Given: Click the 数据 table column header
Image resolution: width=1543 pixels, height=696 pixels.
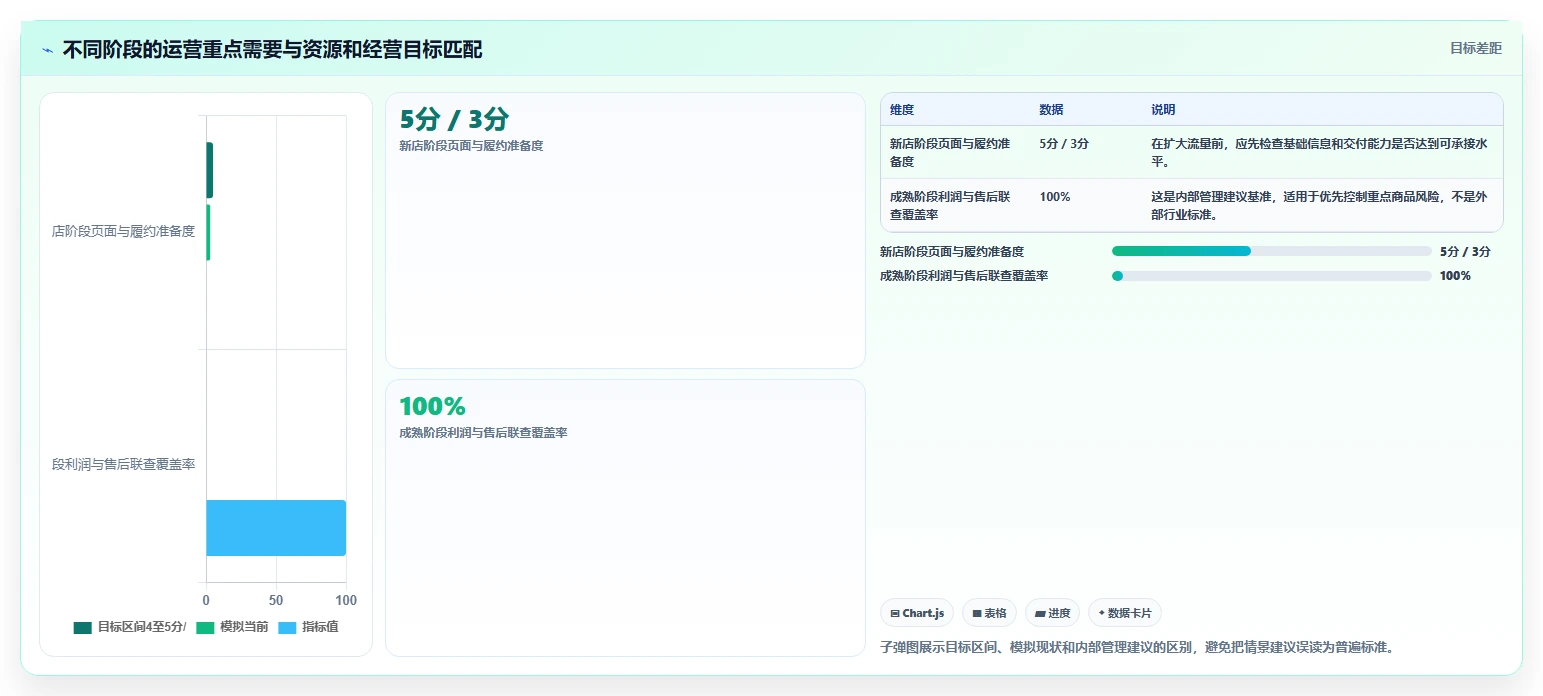Looking at the screenshot, I should point(1051,110).
